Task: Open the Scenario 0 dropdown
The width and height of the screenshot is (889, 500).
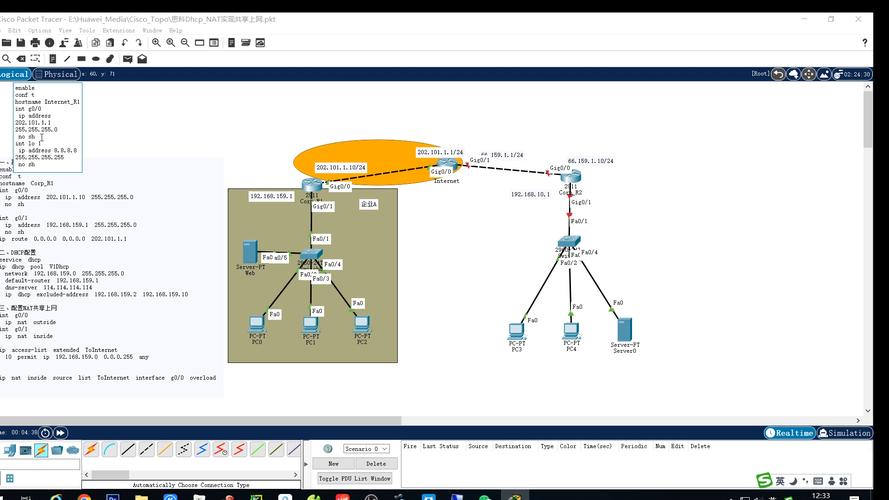Action: click(366, 448)
